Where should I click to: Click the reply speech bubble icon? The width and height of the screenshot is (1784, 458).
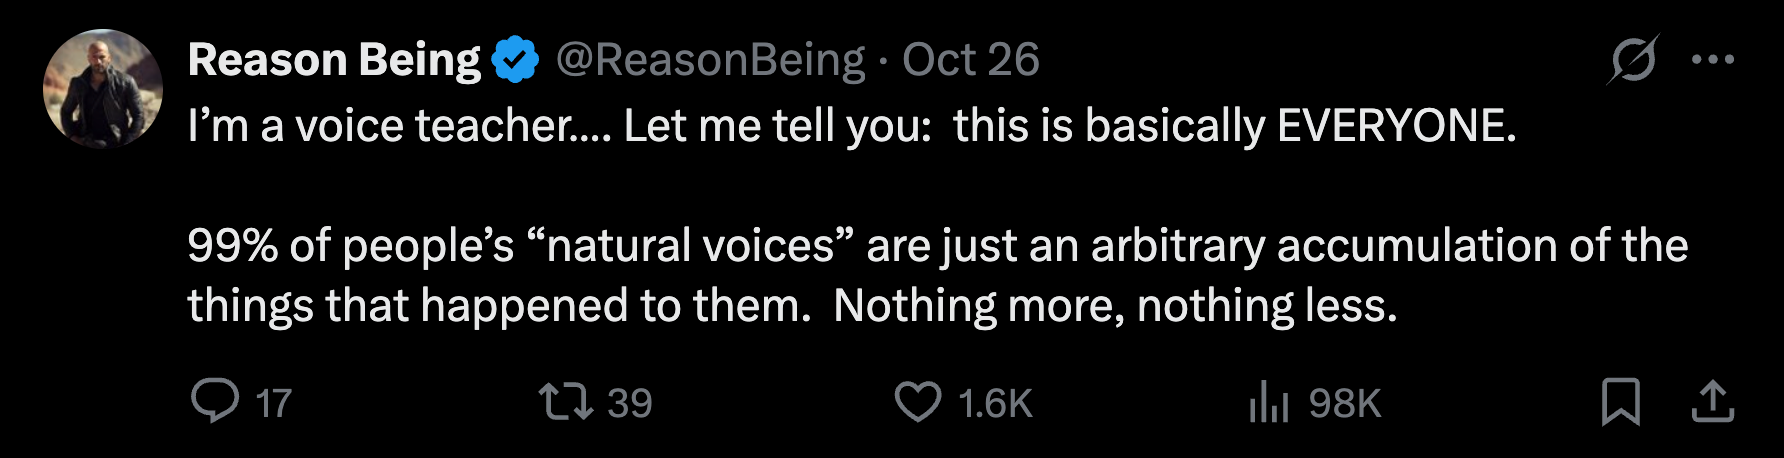pyautogui.click(x=214, y=401)
